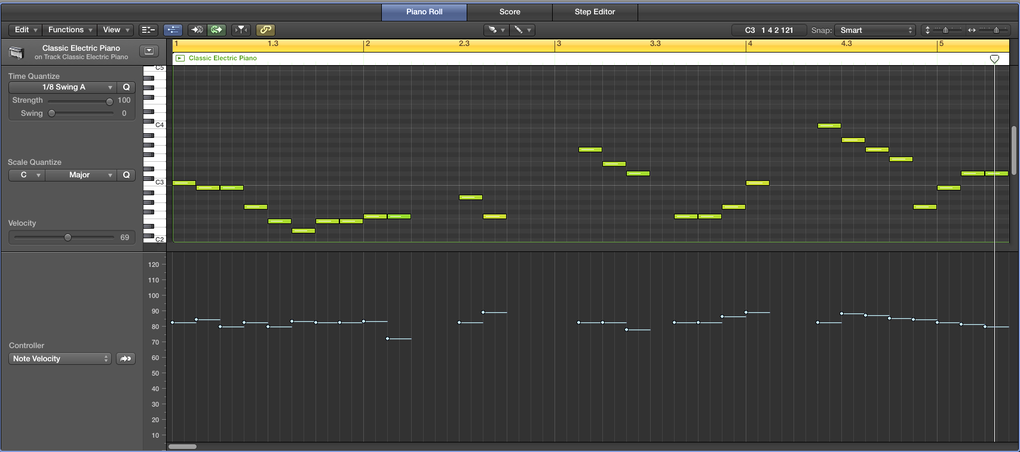
Task: Select the highest note just above C4
Action: tap(829, 126)
